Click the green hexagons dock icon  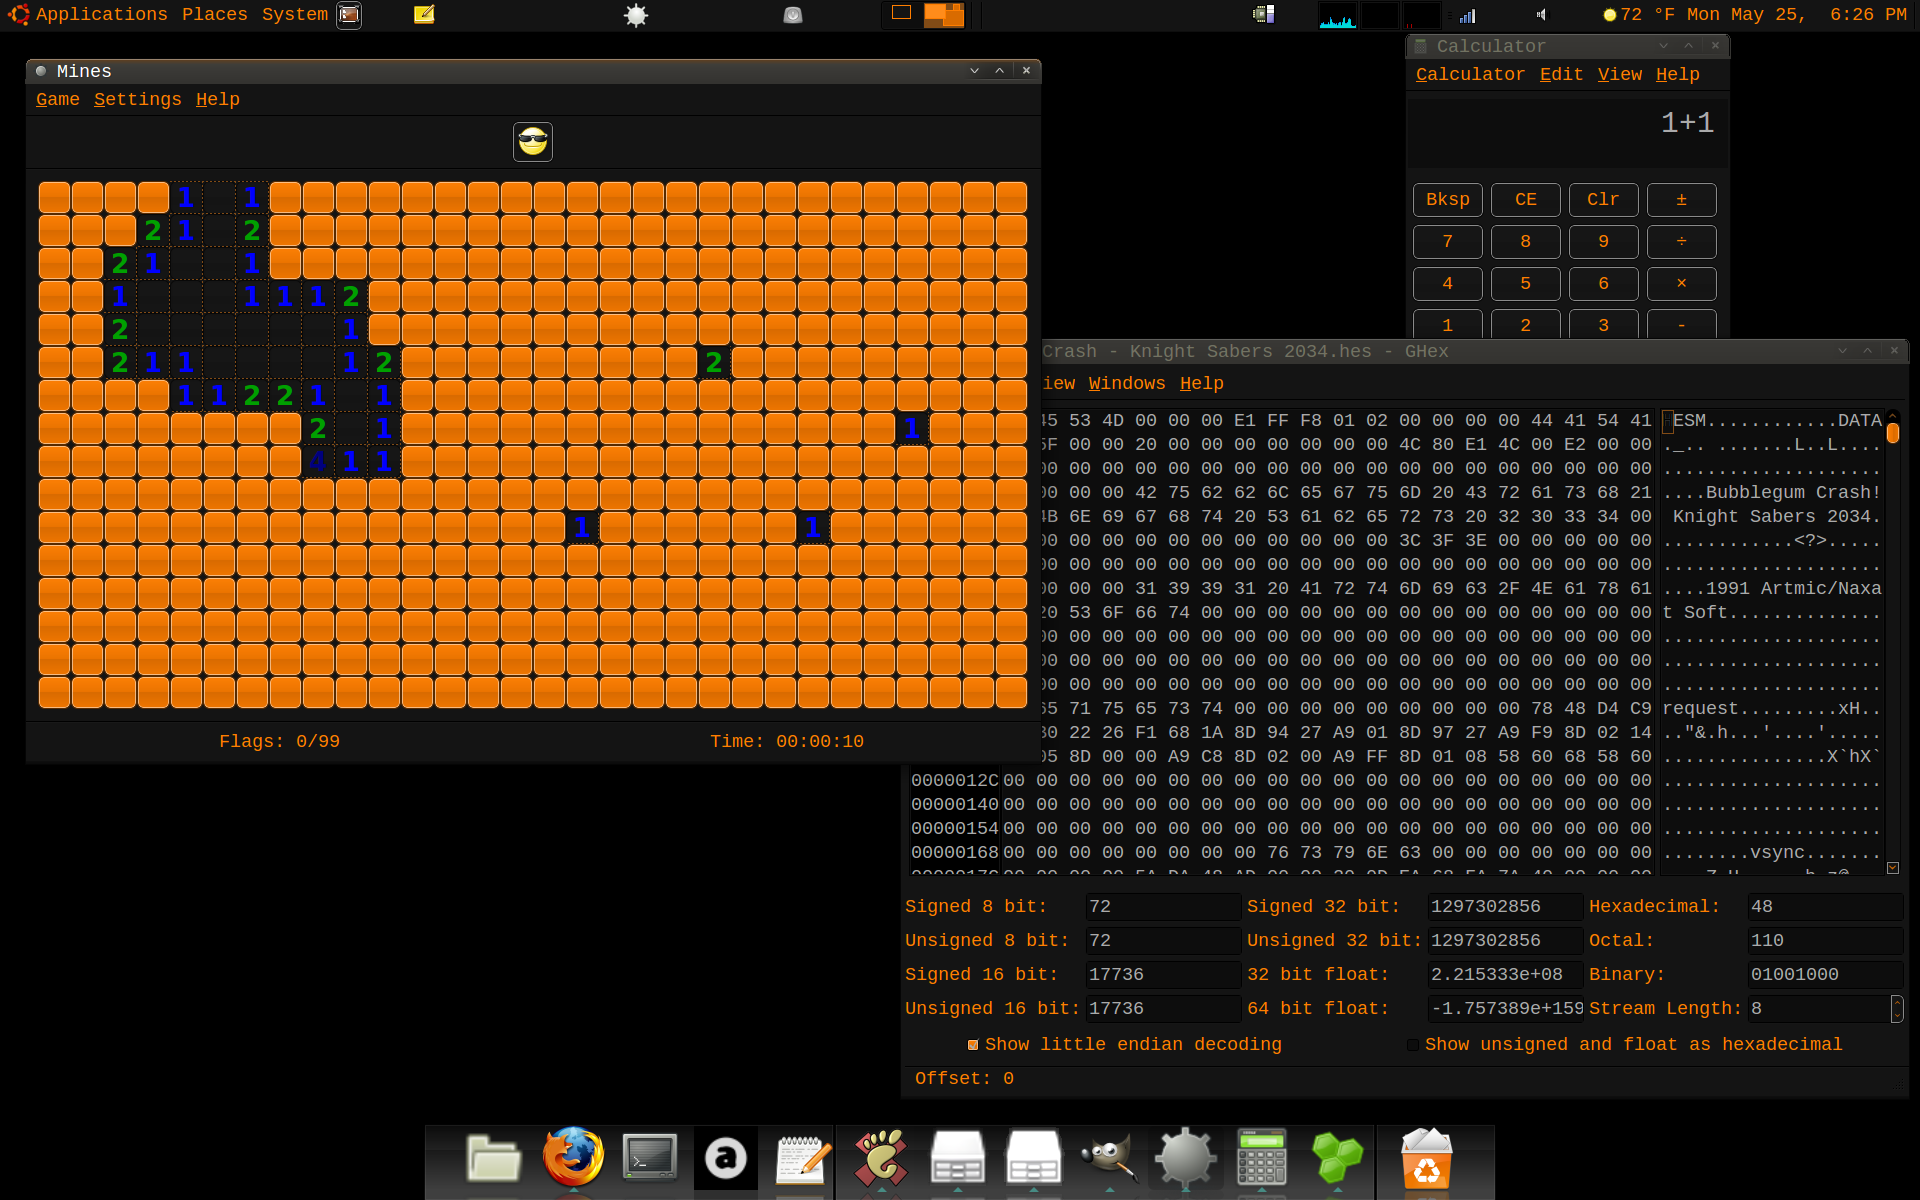1338,1158
